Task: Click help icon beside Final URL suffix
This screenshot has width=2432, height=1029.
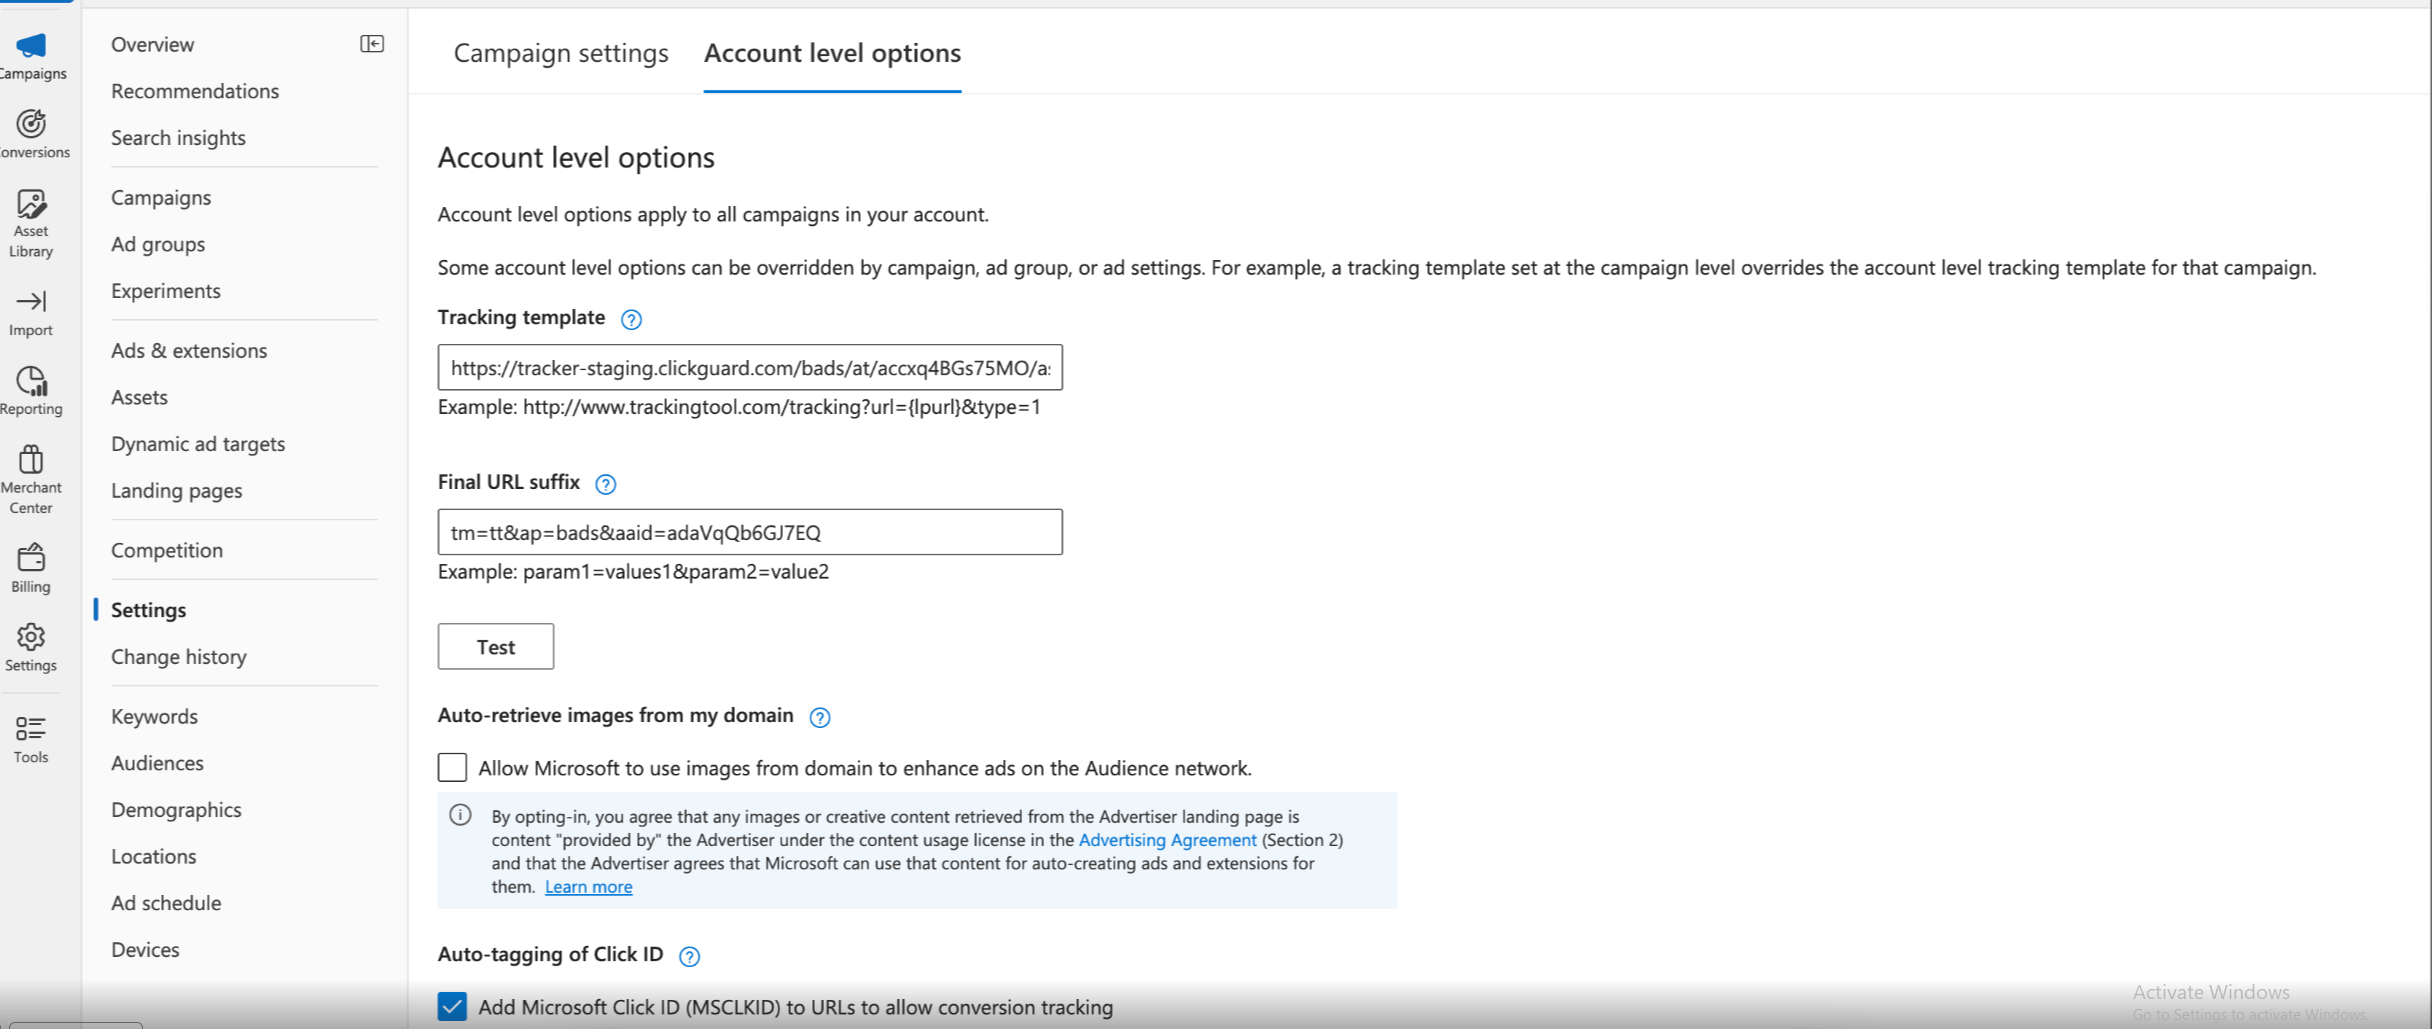Action: click(x=605, y=484)
